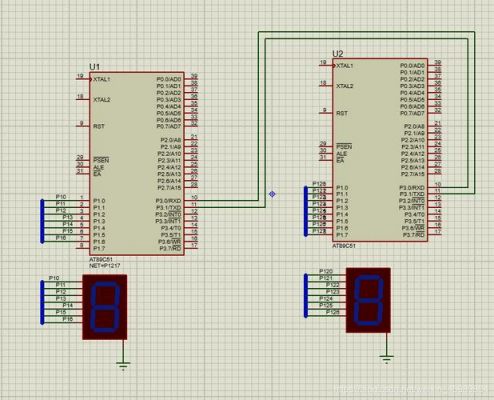494x400 pixels.
Task: Select the blue bus next to U1 port P1
Action: coord(42,221)
